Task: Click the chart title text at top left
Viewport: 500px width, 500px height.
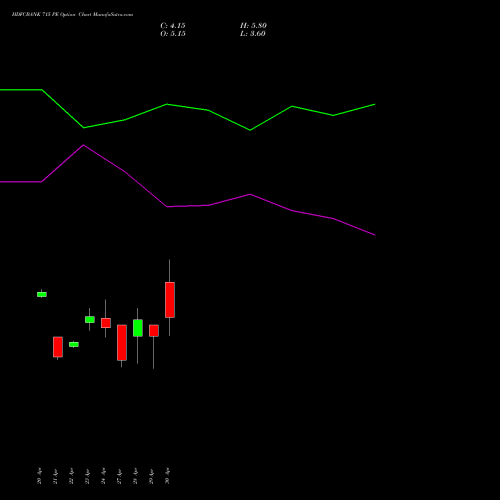Action: 72,14
